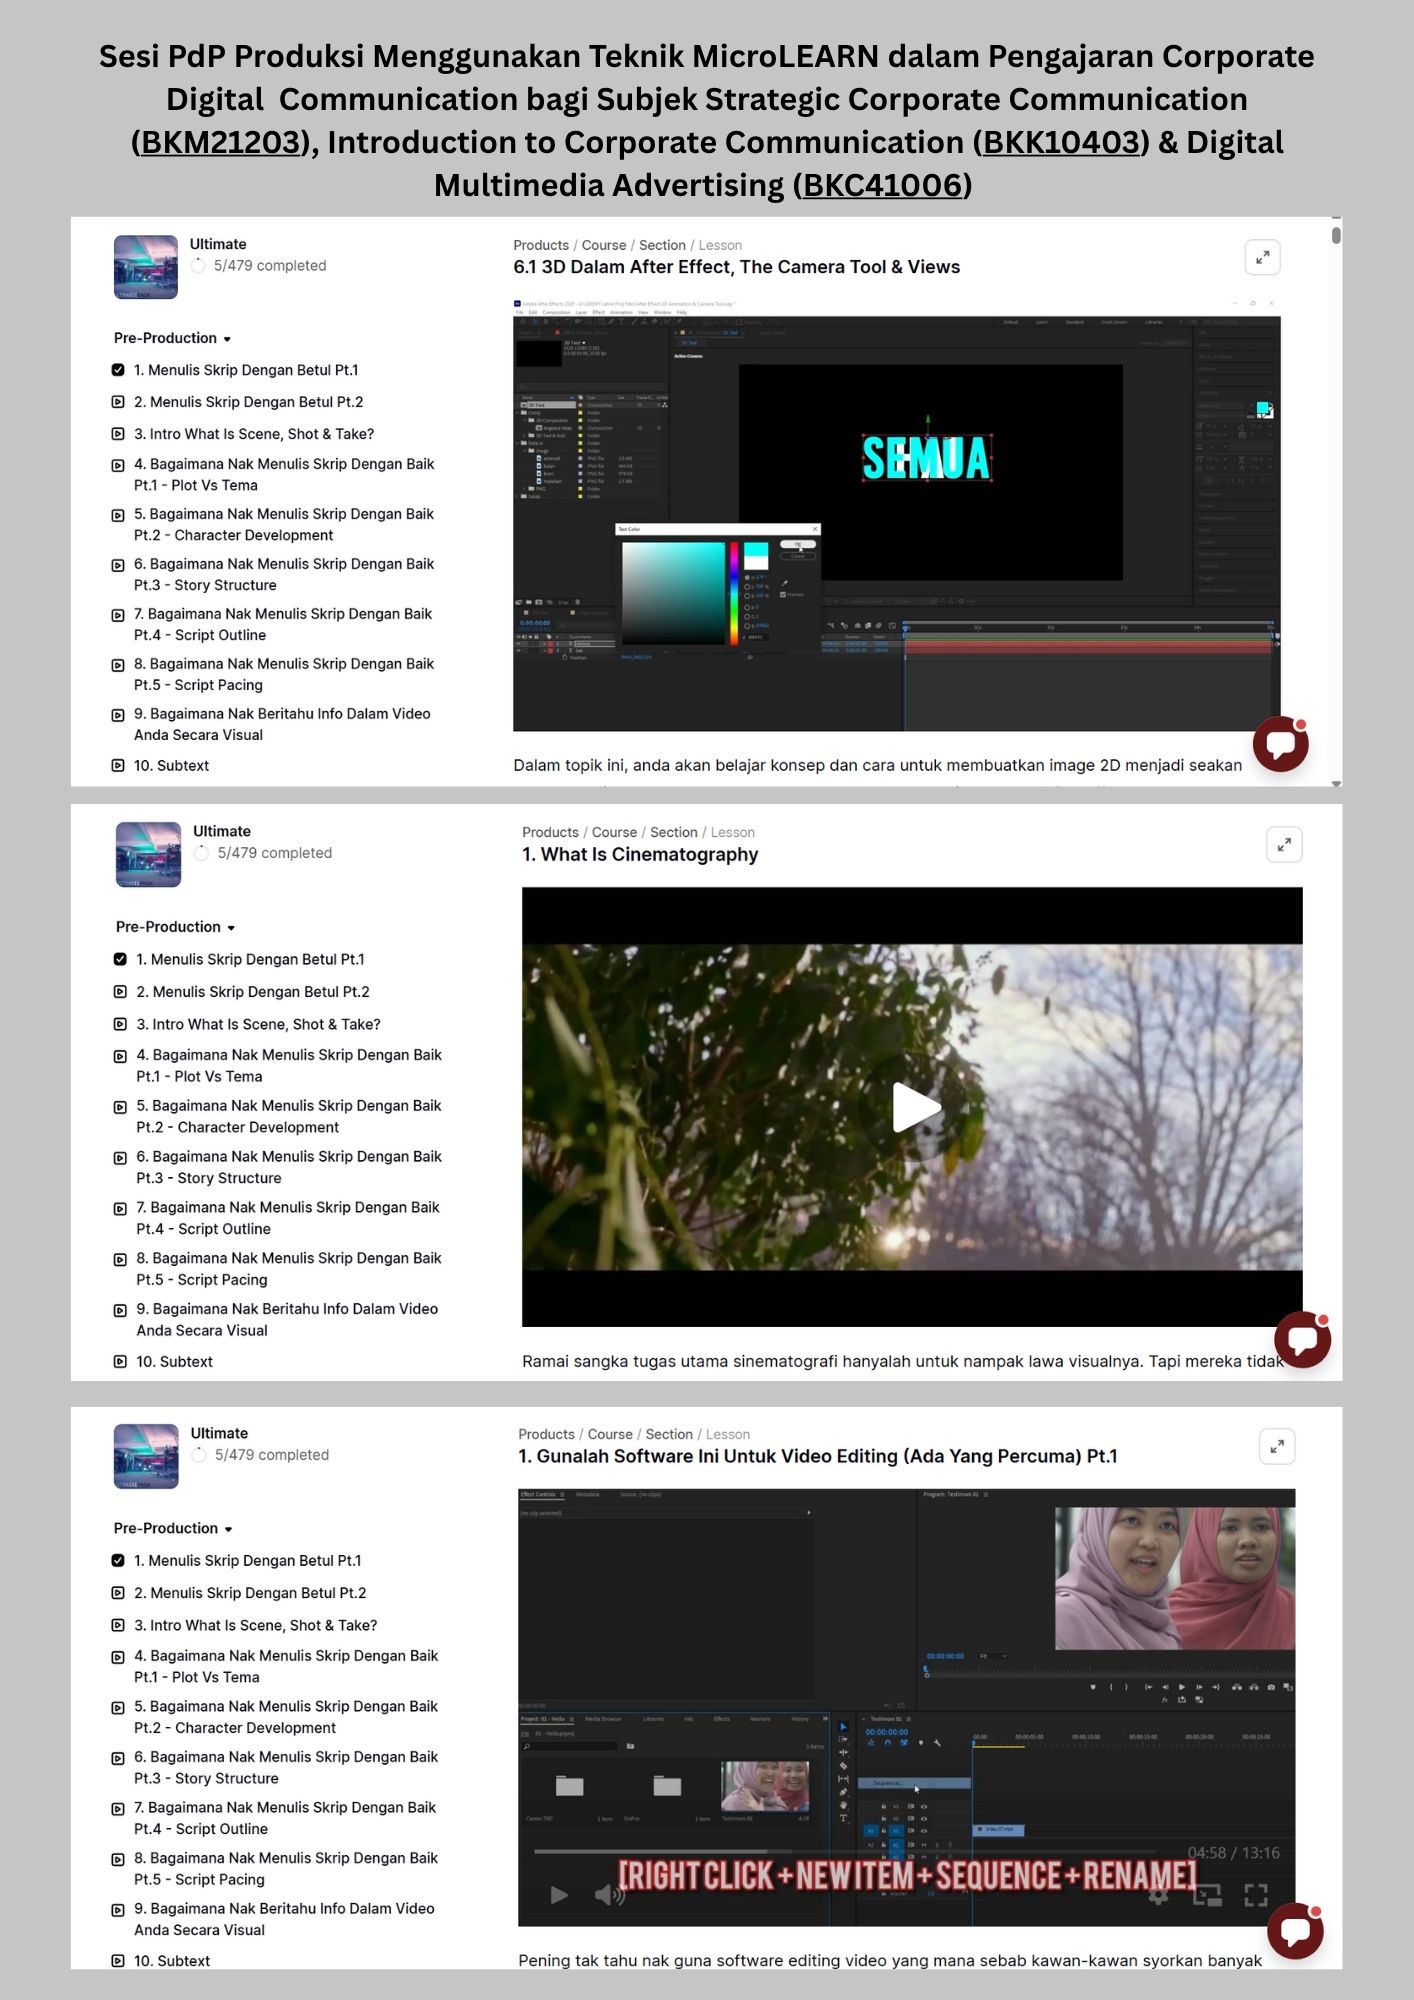Click the play icon in the Video Editing player
The height and width of the screenshot is (2000, 1414).
tap(559, 1894)
